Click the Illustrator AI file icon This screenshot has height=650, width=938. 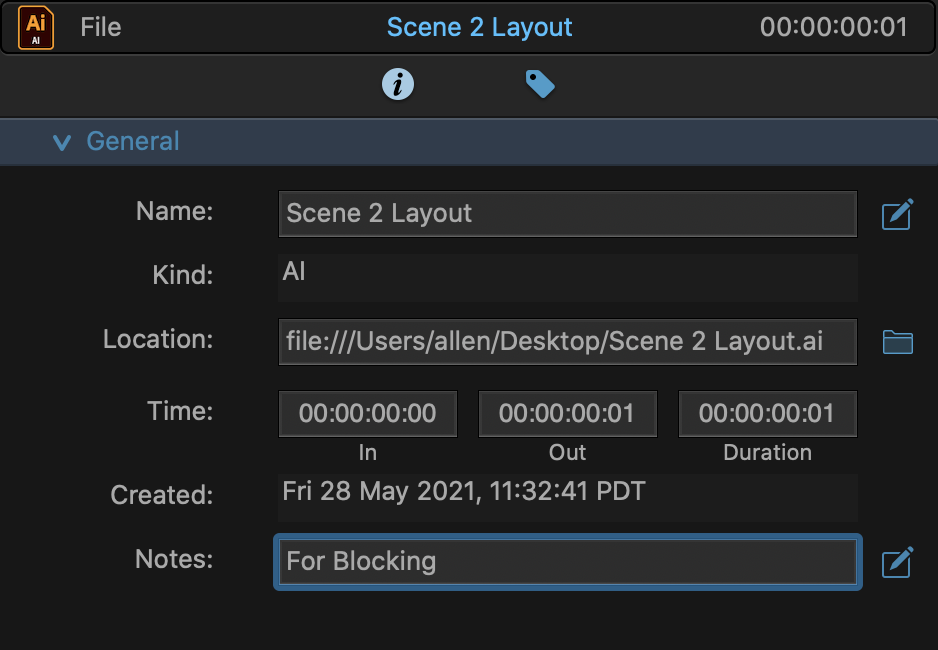[x=36, y=28]
